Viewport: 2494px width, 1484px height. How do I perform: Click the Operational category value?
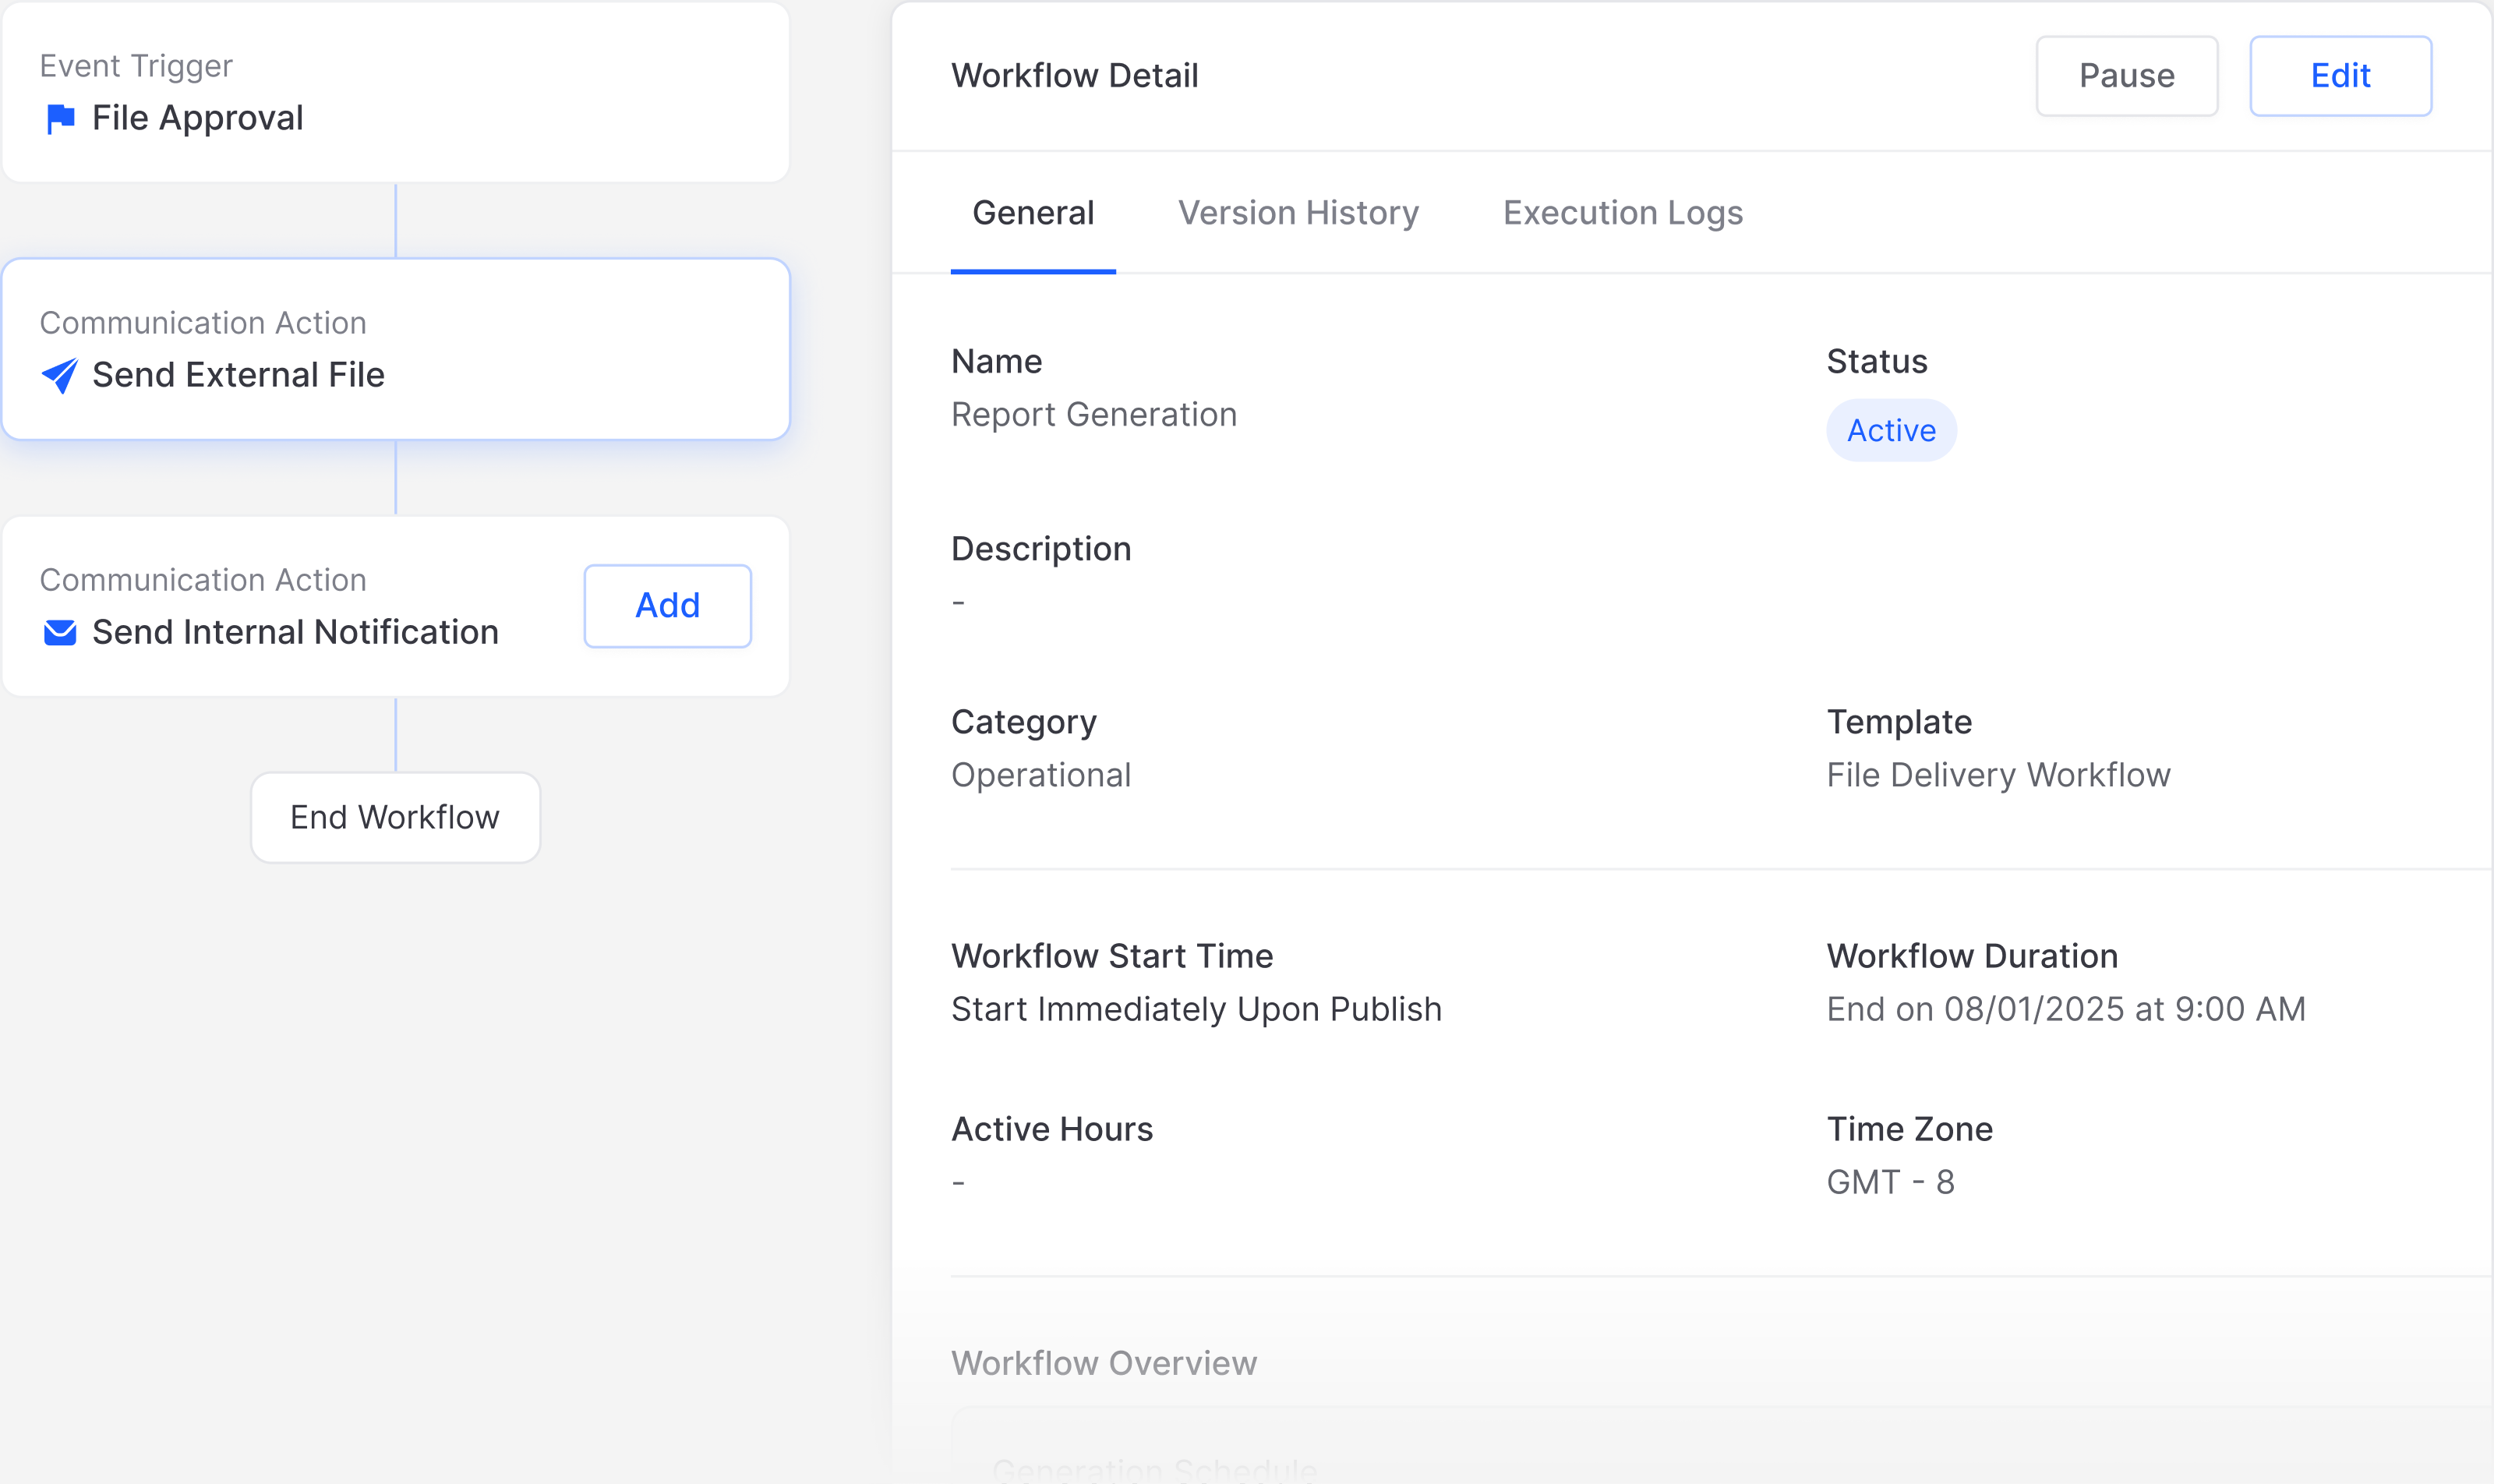(1040, 776)
